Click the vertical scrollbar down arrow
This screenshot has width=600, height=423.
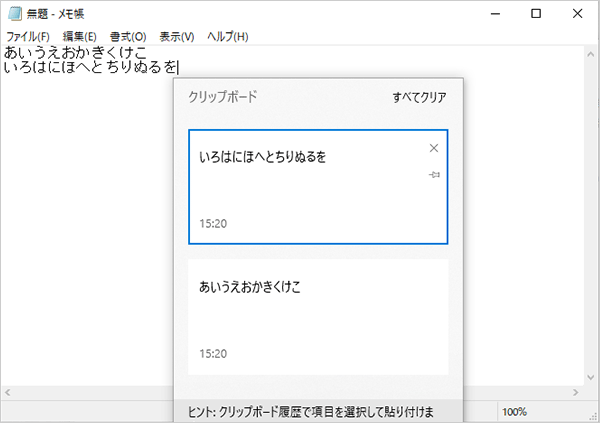(590, 377)
